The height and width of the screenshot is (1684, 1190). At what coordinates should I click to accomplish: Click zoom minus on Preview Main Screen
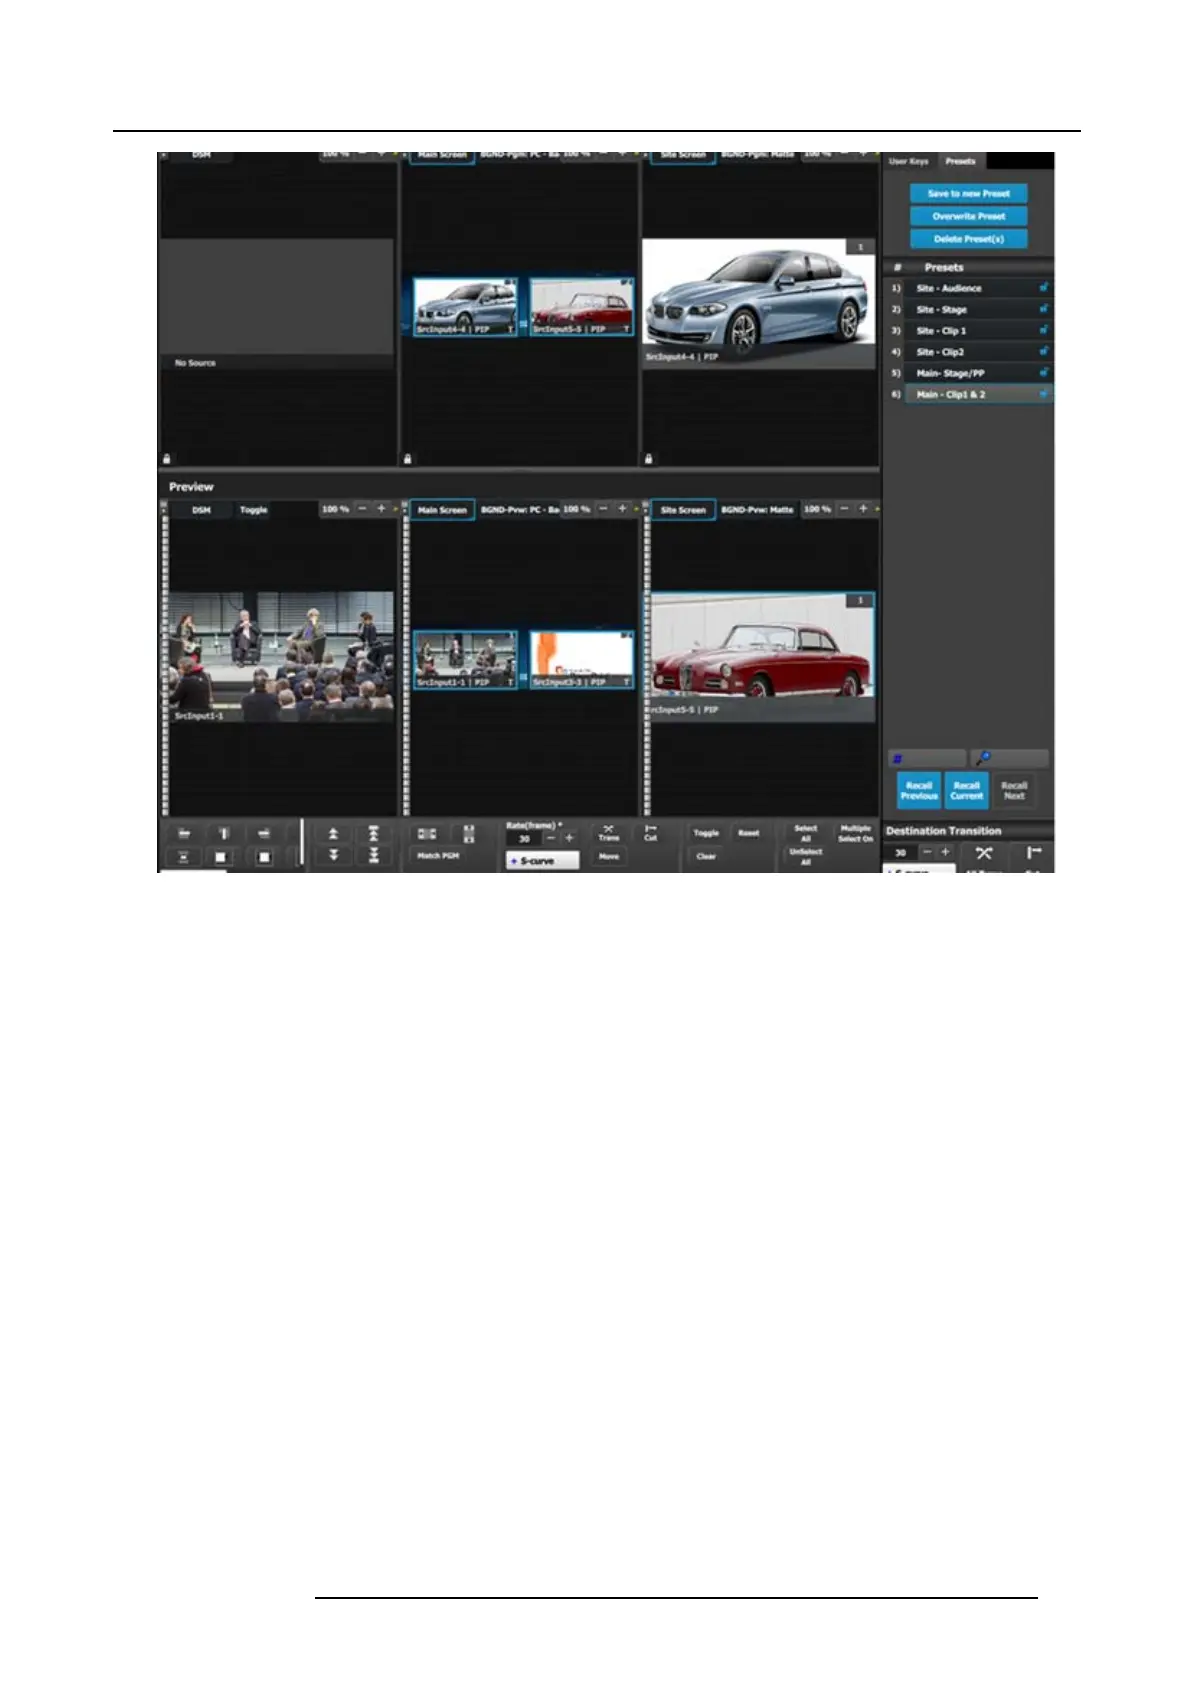pos(603,509)
